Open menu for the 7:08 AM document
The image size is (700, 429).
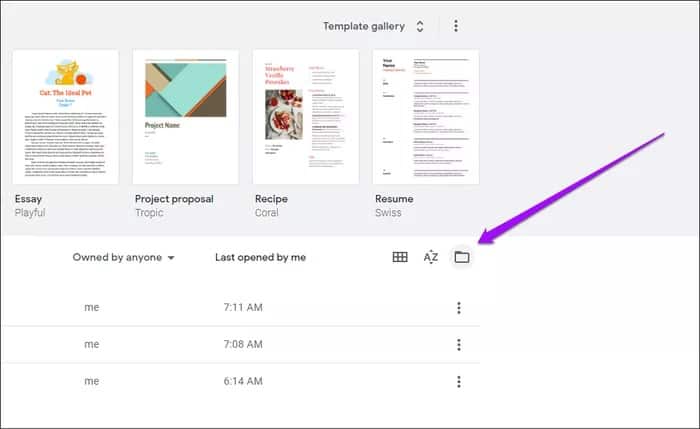tap(458, 345)
